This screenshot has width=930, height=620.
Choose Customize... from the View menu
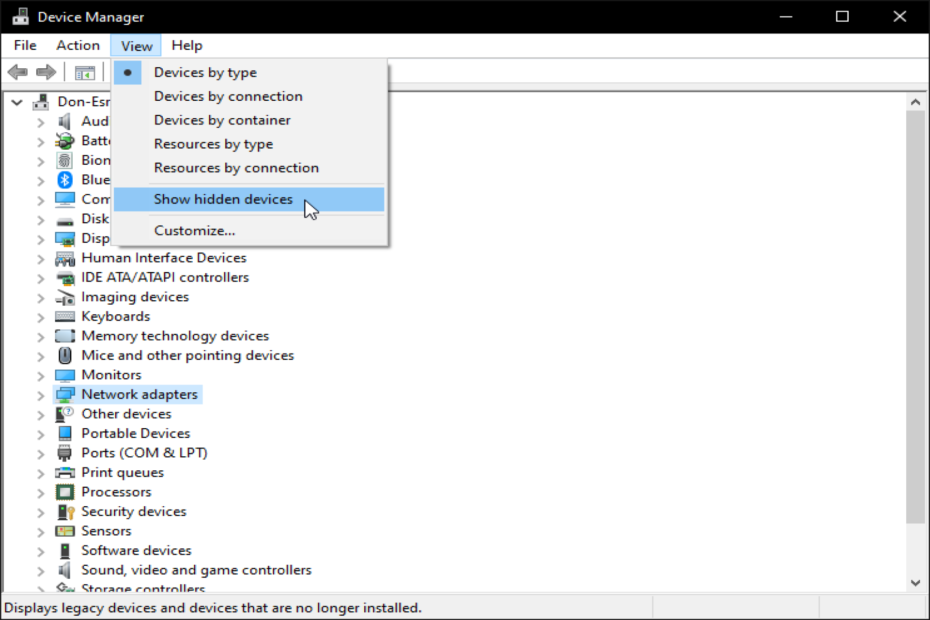point(249,231)
